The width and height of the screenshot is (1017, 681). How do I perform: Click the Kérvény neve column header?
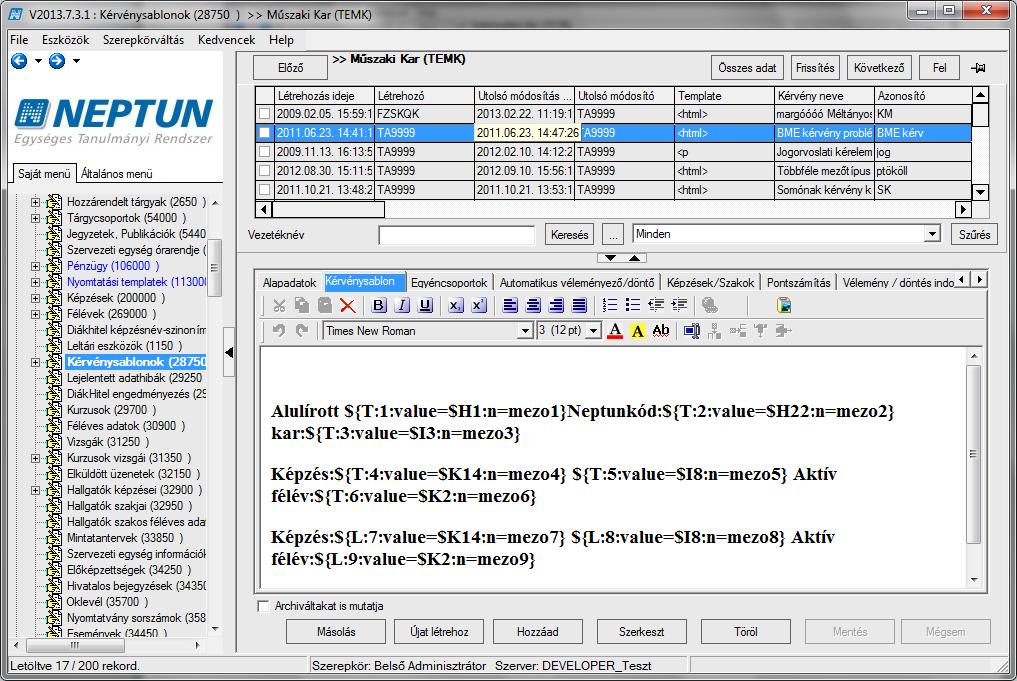pyautogui.click(x=824, y=96)
